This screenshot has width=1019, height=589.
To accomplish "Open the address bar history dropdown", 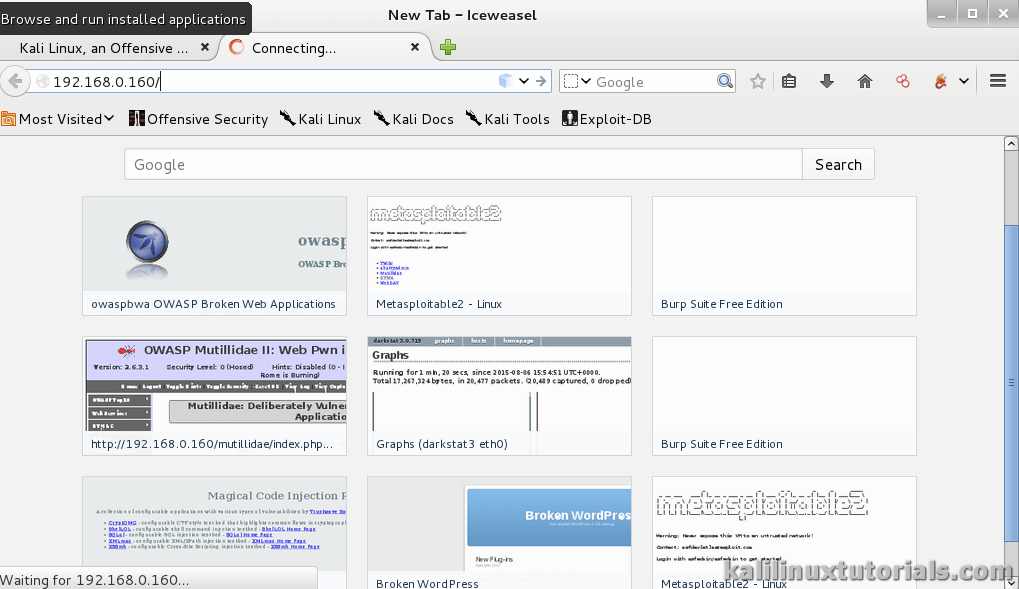I will tap(521, 81).
